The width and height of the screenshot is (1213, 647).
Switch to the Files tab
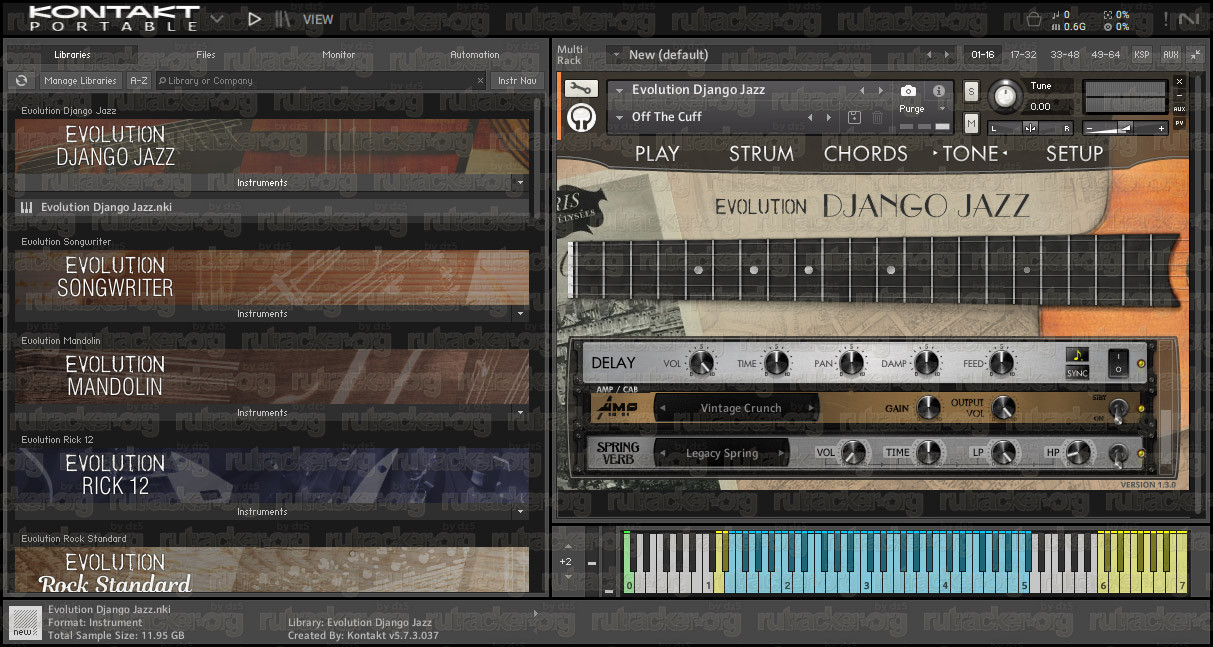(x=205, y=55)
